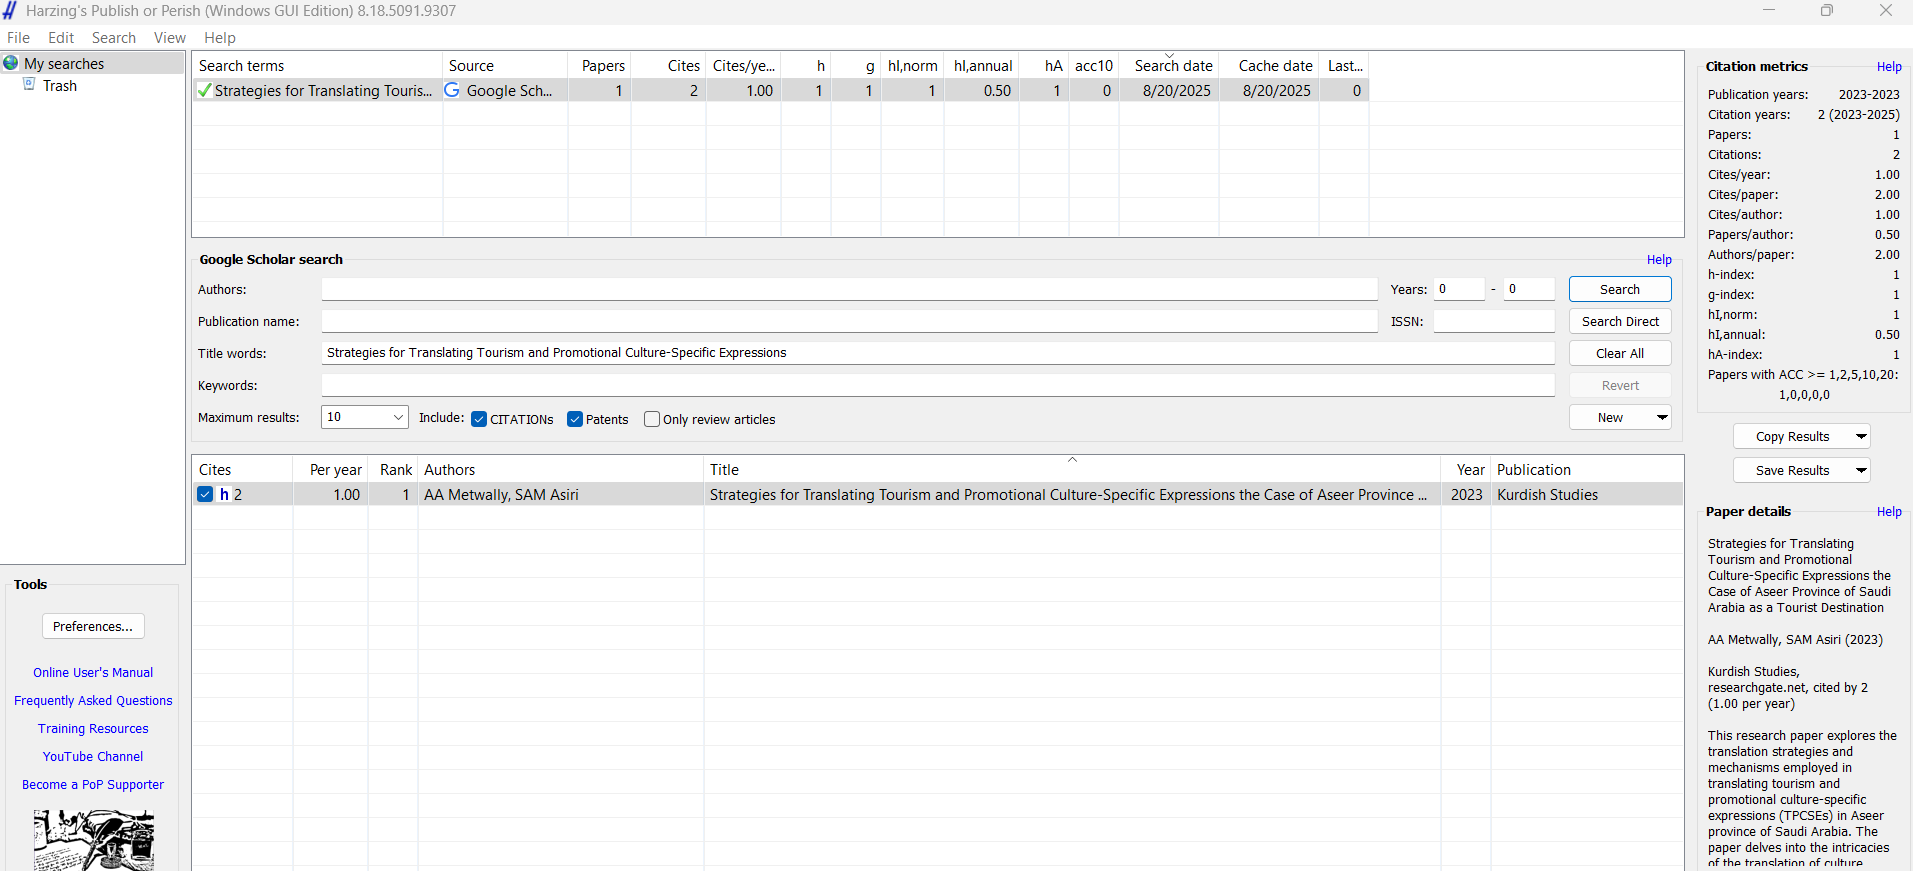
Task: Click the quill writer illustration image
Action: click(93, 840)
